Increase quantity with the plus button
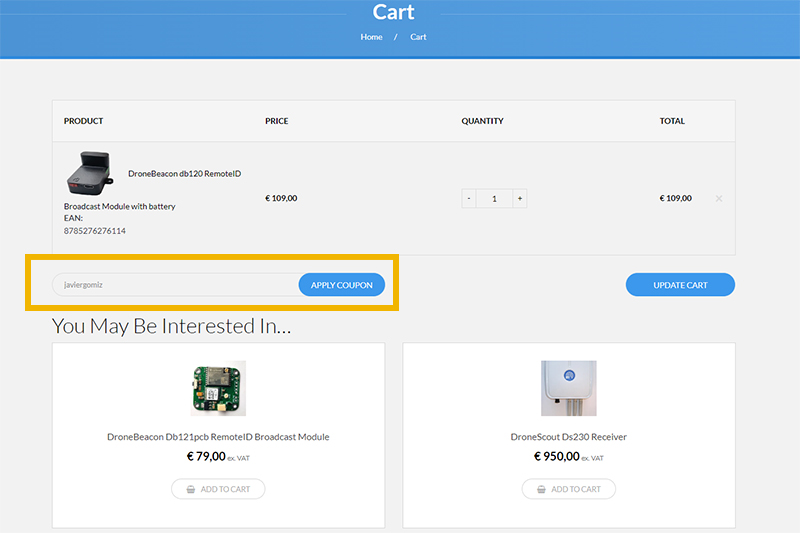 click(x=519, y=199)
